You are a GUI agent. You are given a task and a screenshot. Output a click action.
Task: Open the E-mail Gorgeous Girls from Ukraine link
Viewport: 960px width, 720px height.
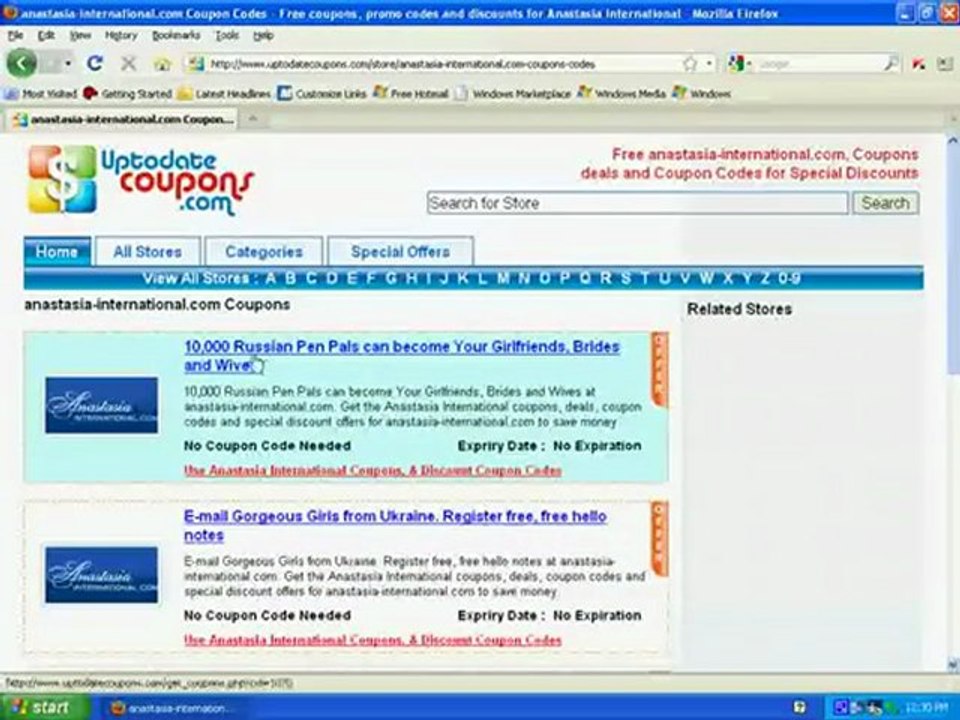(396, 525)
